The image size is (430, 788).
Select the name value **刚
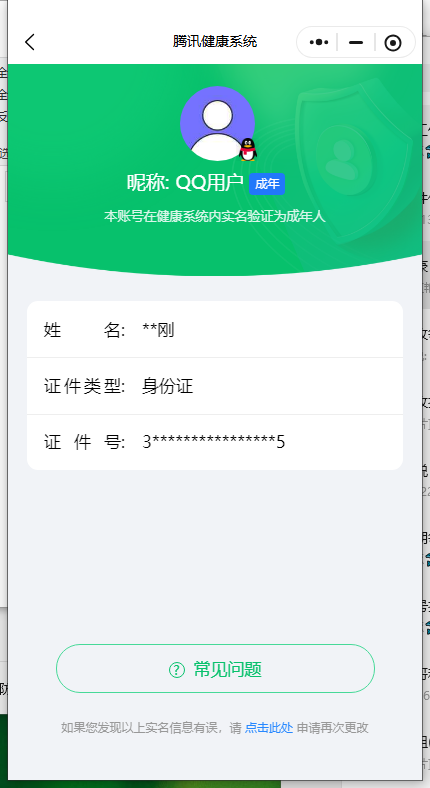[x=158, y=331]
